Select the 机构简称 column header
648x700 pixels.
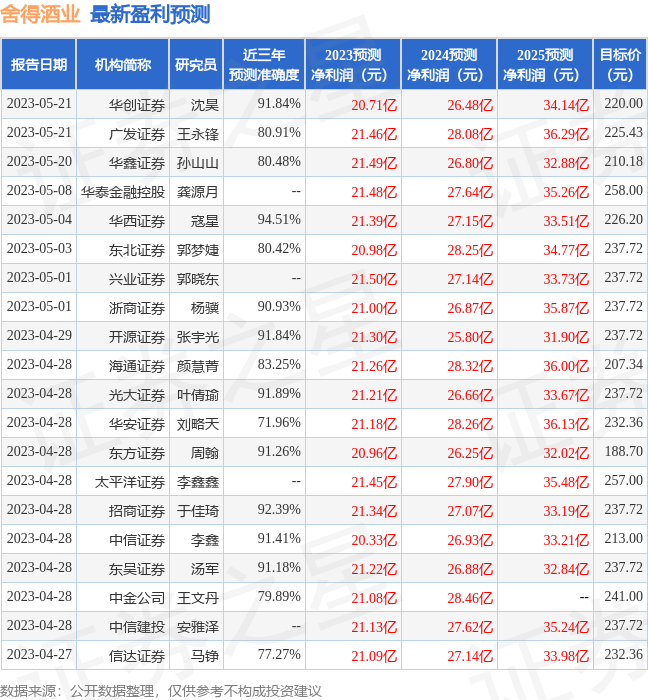[x=123, y=65]
